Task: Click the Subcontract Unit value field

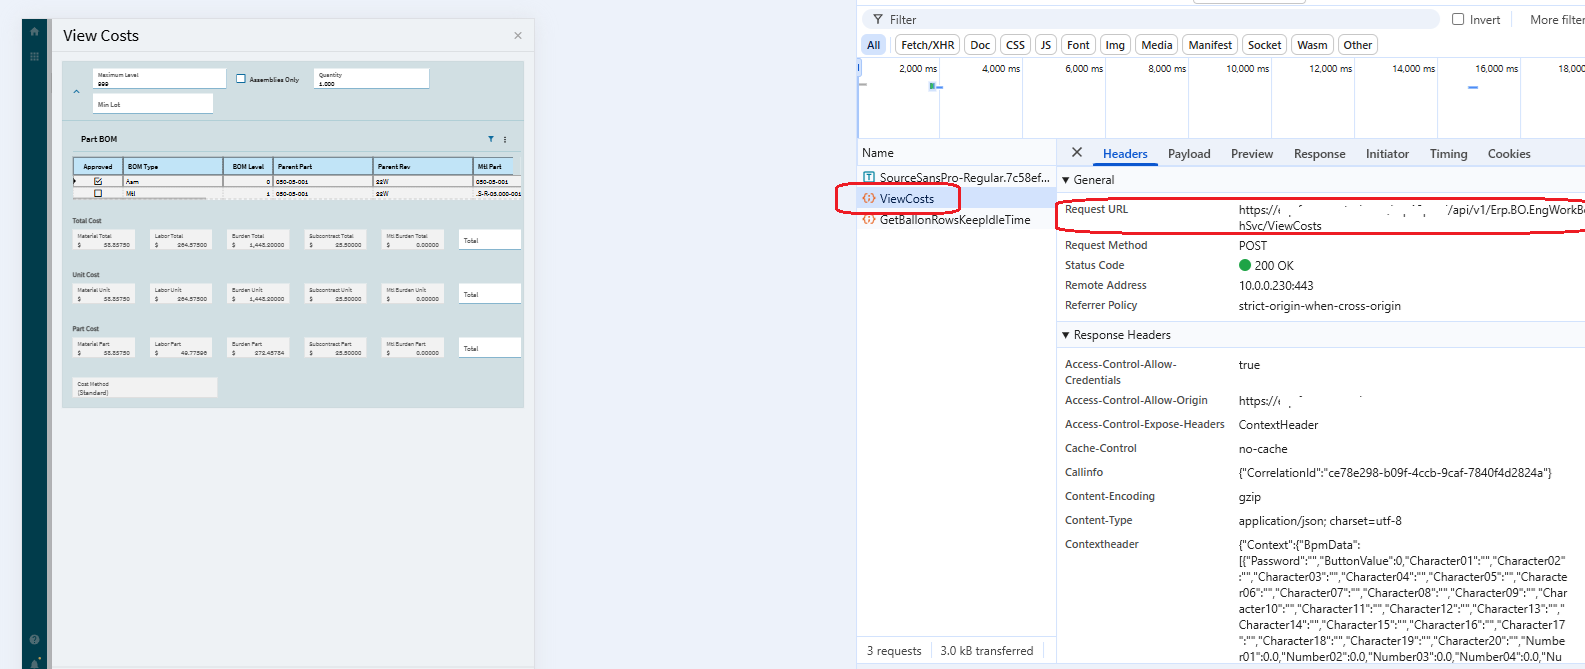Action: (335, 294)
